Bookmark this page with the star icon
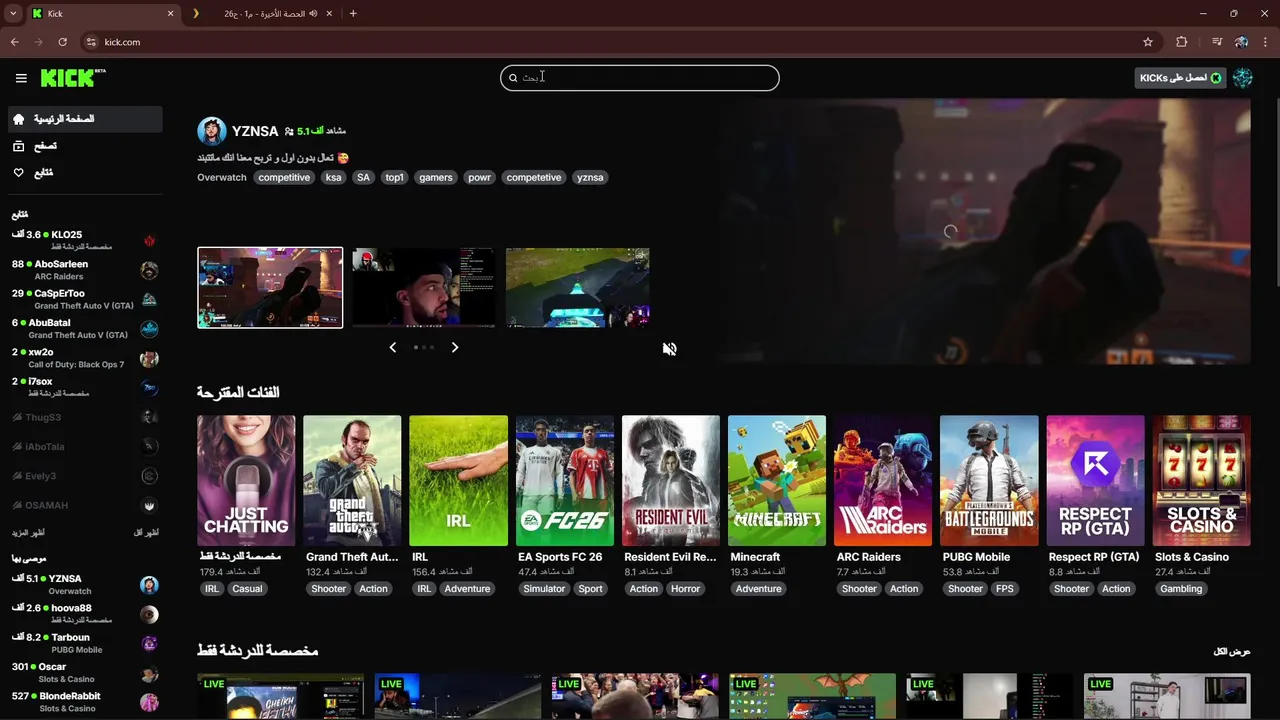This screenshot has width=1280, height=720. (1148, 42)
